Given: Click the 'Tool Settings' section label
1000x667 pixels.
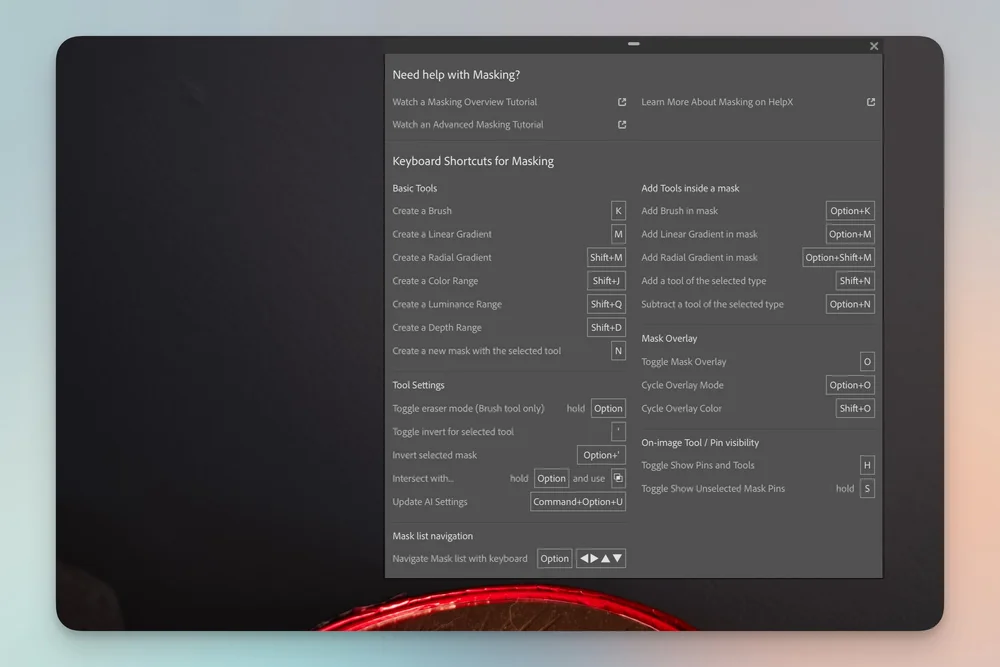Looking at the screenshot, I should [x=418, y=385].
